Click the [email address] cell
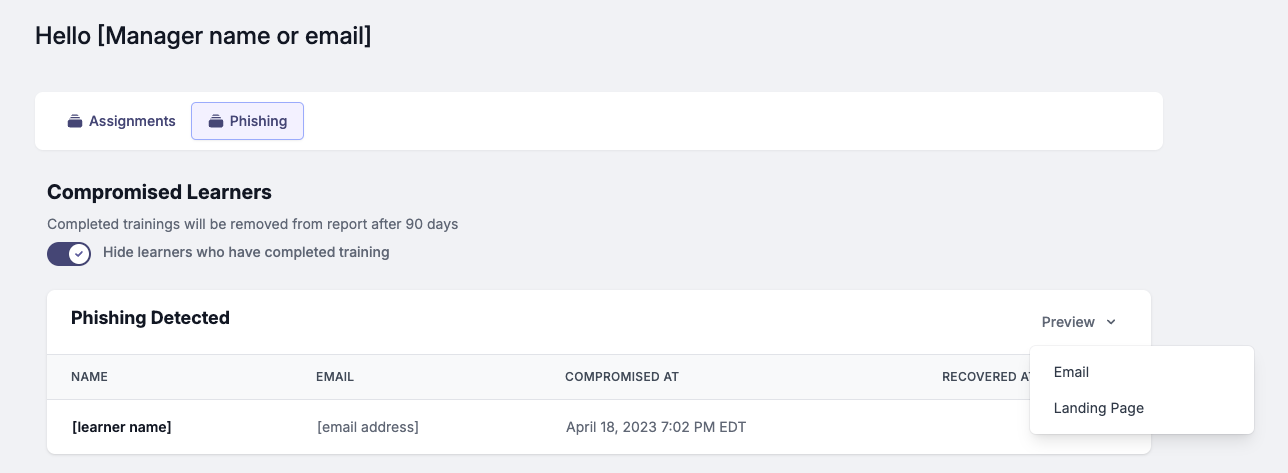Image resolution: width=1288 pixels, height=473 pixels. (x=367, y=427)
